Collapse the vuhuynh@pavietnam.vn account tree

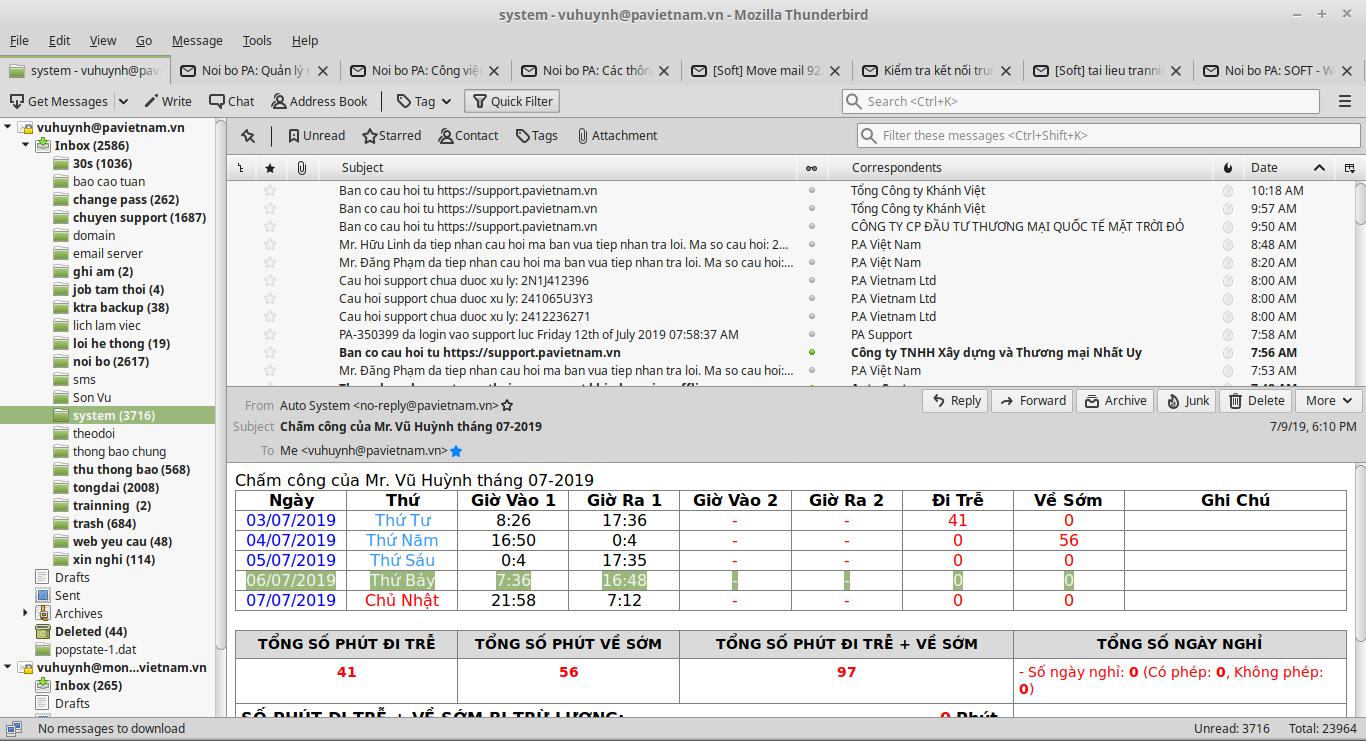(x=8, y=128)
